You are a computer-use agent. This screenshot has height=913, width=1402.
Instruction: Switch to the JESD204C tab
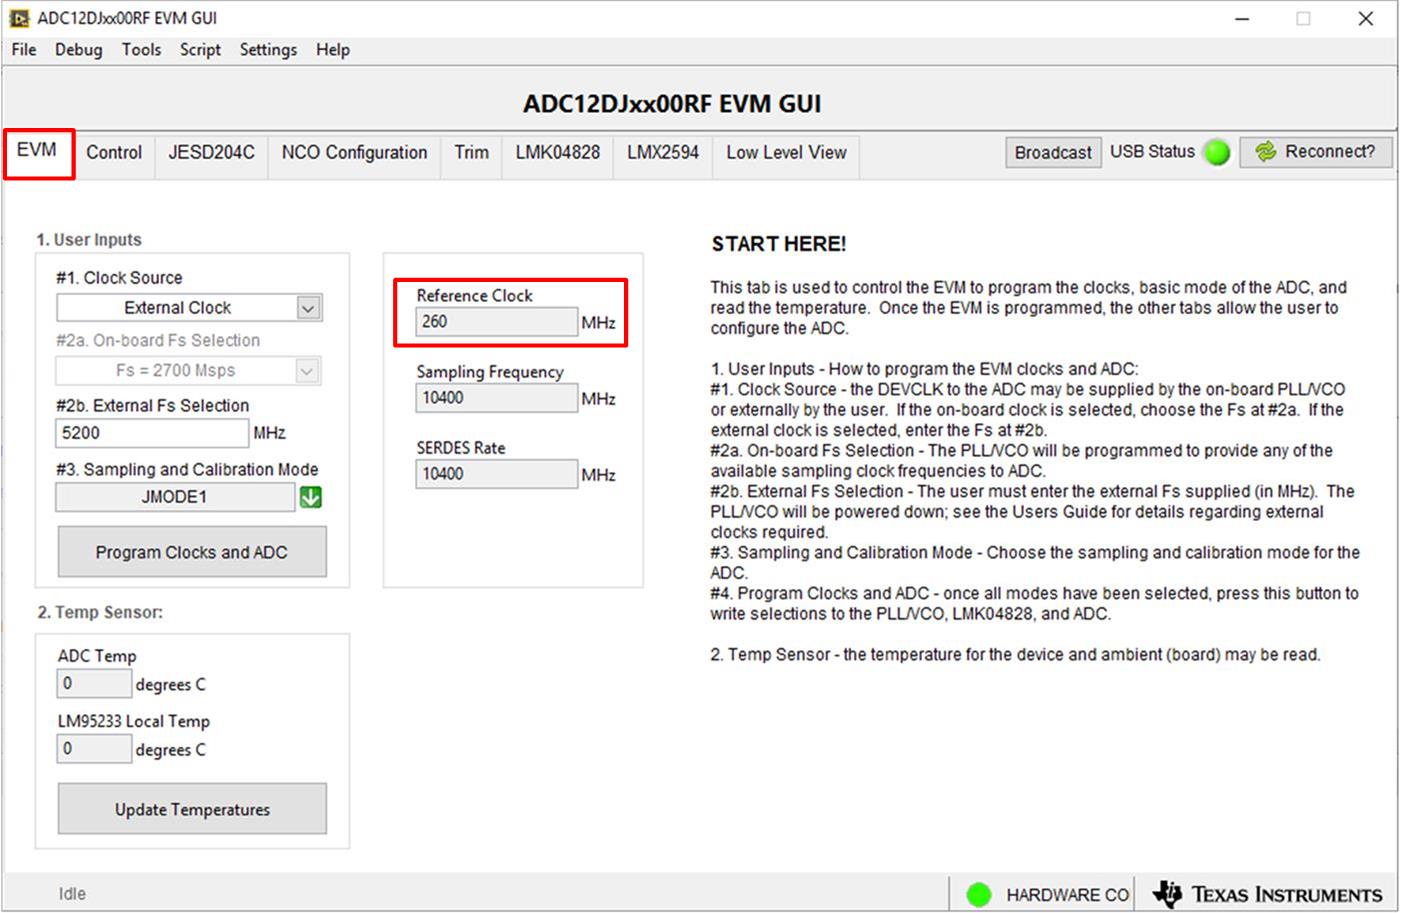211,153
